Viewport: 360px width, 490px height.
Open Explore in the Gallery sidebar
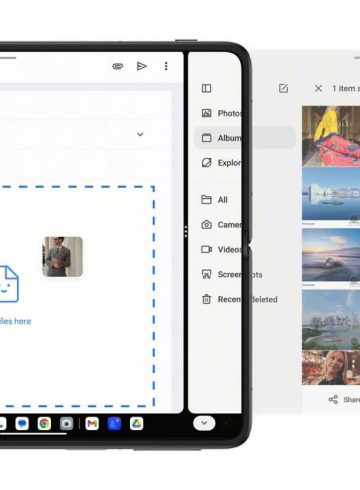[x=221, y=163]
